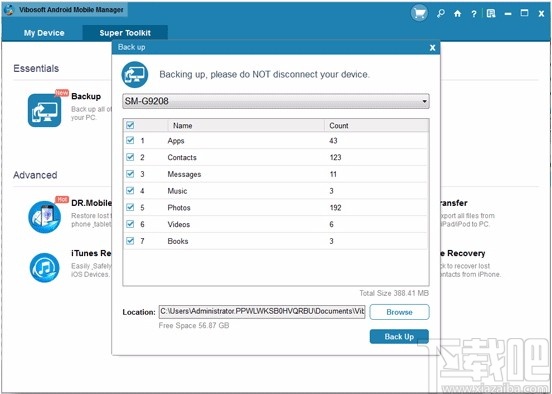The image size is (552, 394).
Task: Select the Photos row name
Action: 179,208
